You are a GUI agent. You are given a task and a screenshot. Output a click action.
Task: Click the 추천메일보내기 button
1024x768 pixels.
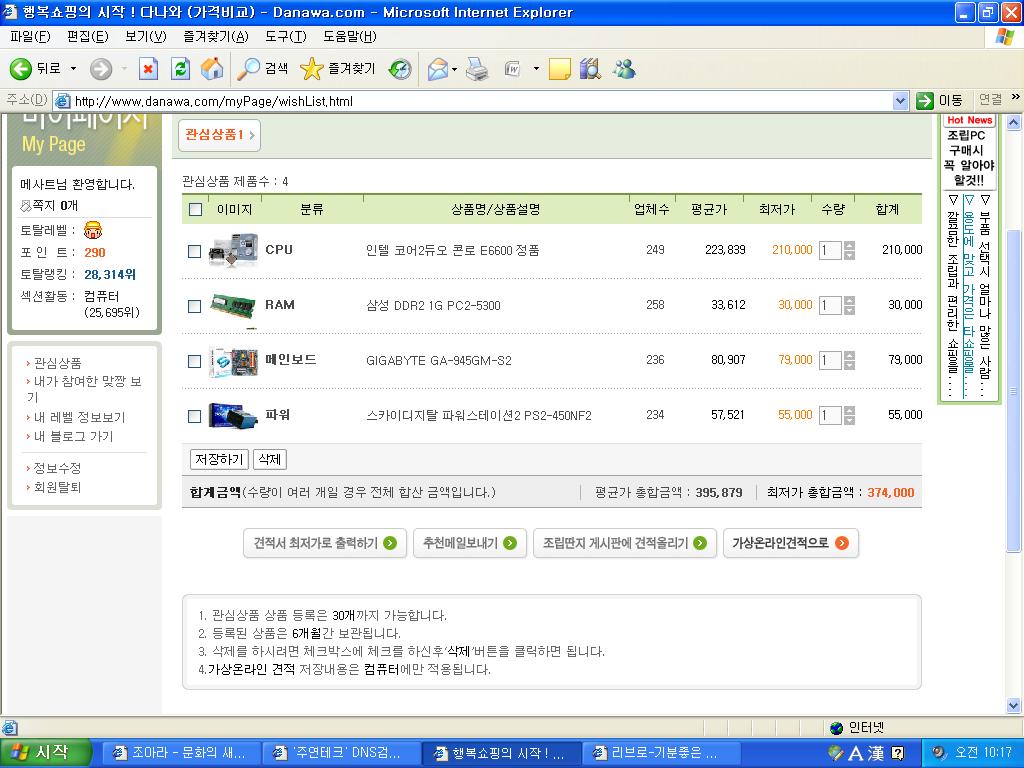point(470,543)
